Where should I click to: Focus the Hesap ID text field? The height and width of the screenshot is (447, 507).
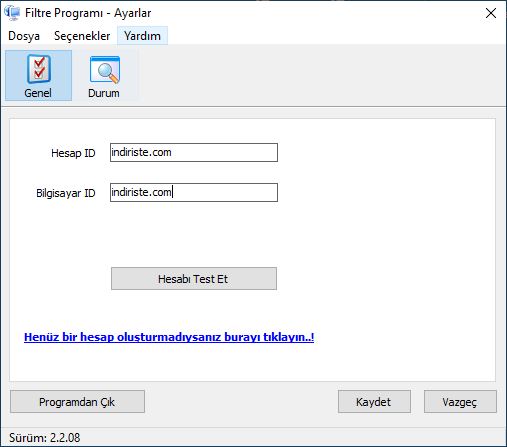point(194,153)
